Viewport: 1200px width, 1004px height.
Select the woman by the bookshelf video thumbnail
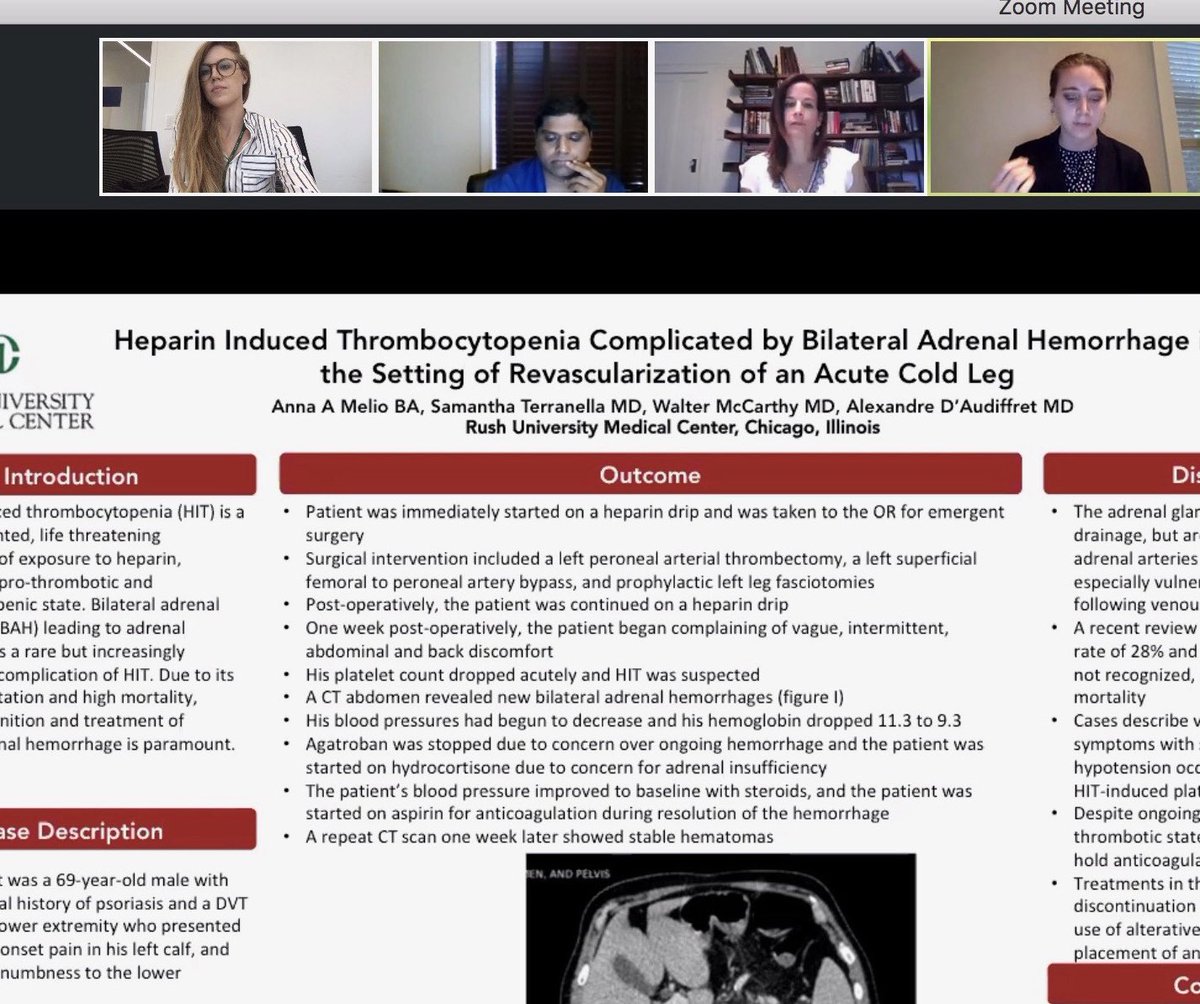[x=790, y=116]
